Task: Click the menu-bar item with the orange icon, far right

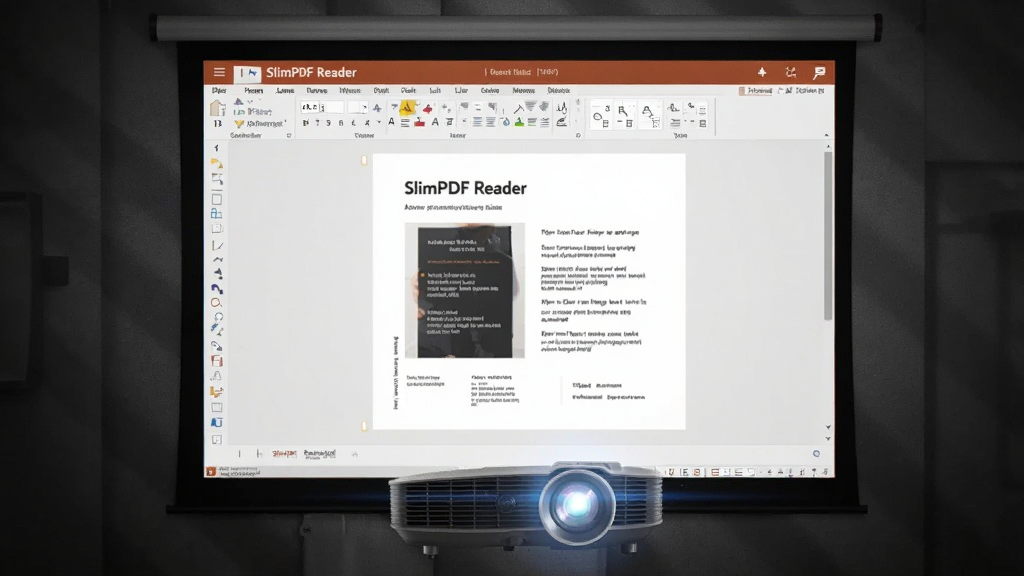Action: click(x=756, y=91)
